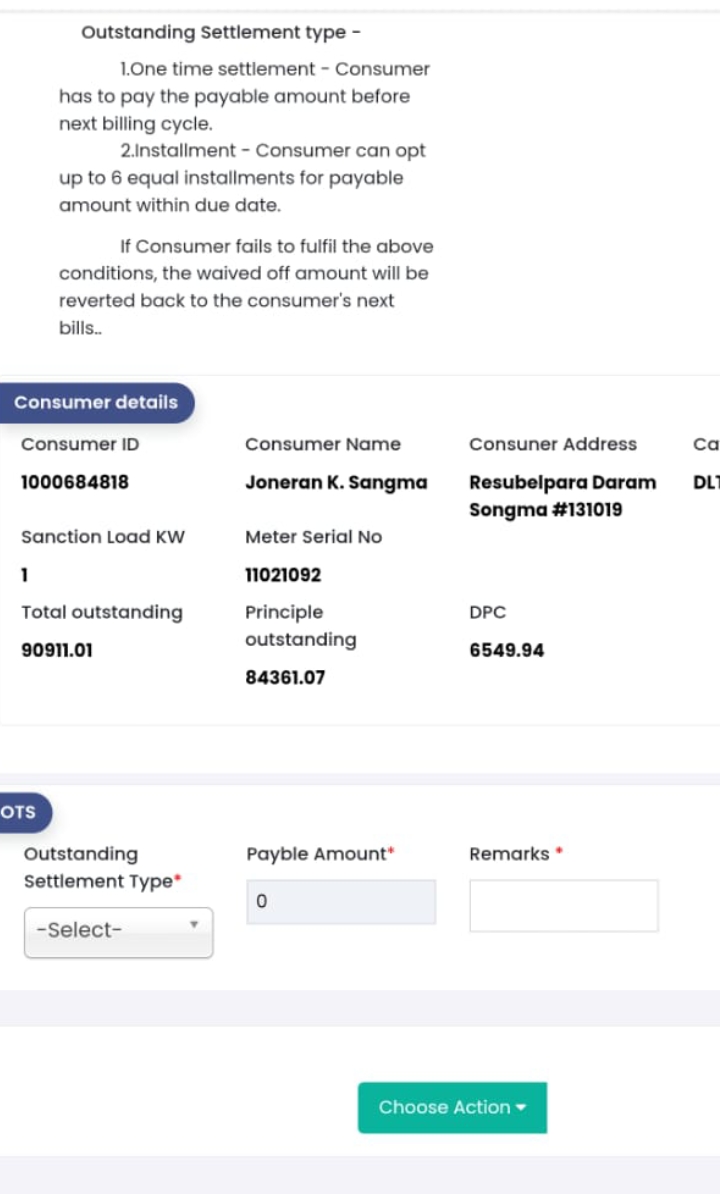The image size is (720, 1194).
Task: Click the DPC value 6549.94
Action: (507, 650)
